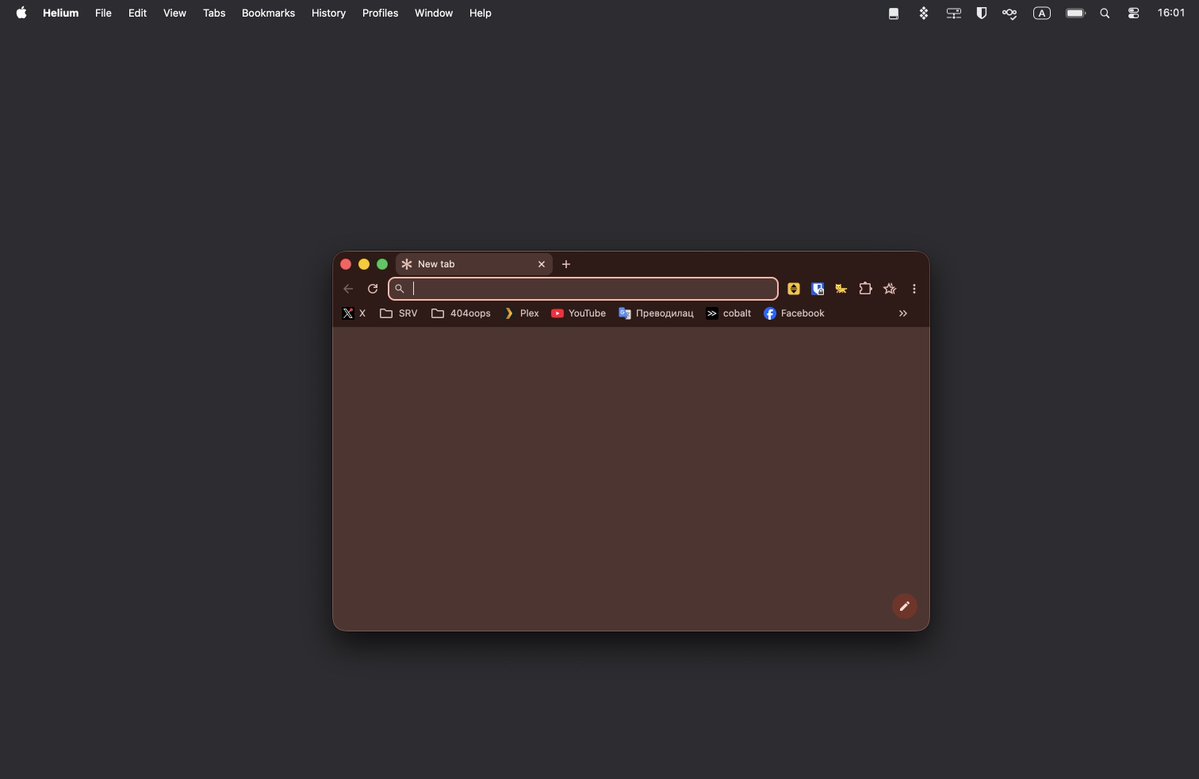
Task: Open the 404oops bookmarks folder
Action: pyautogui.click(x=461, y=313)
